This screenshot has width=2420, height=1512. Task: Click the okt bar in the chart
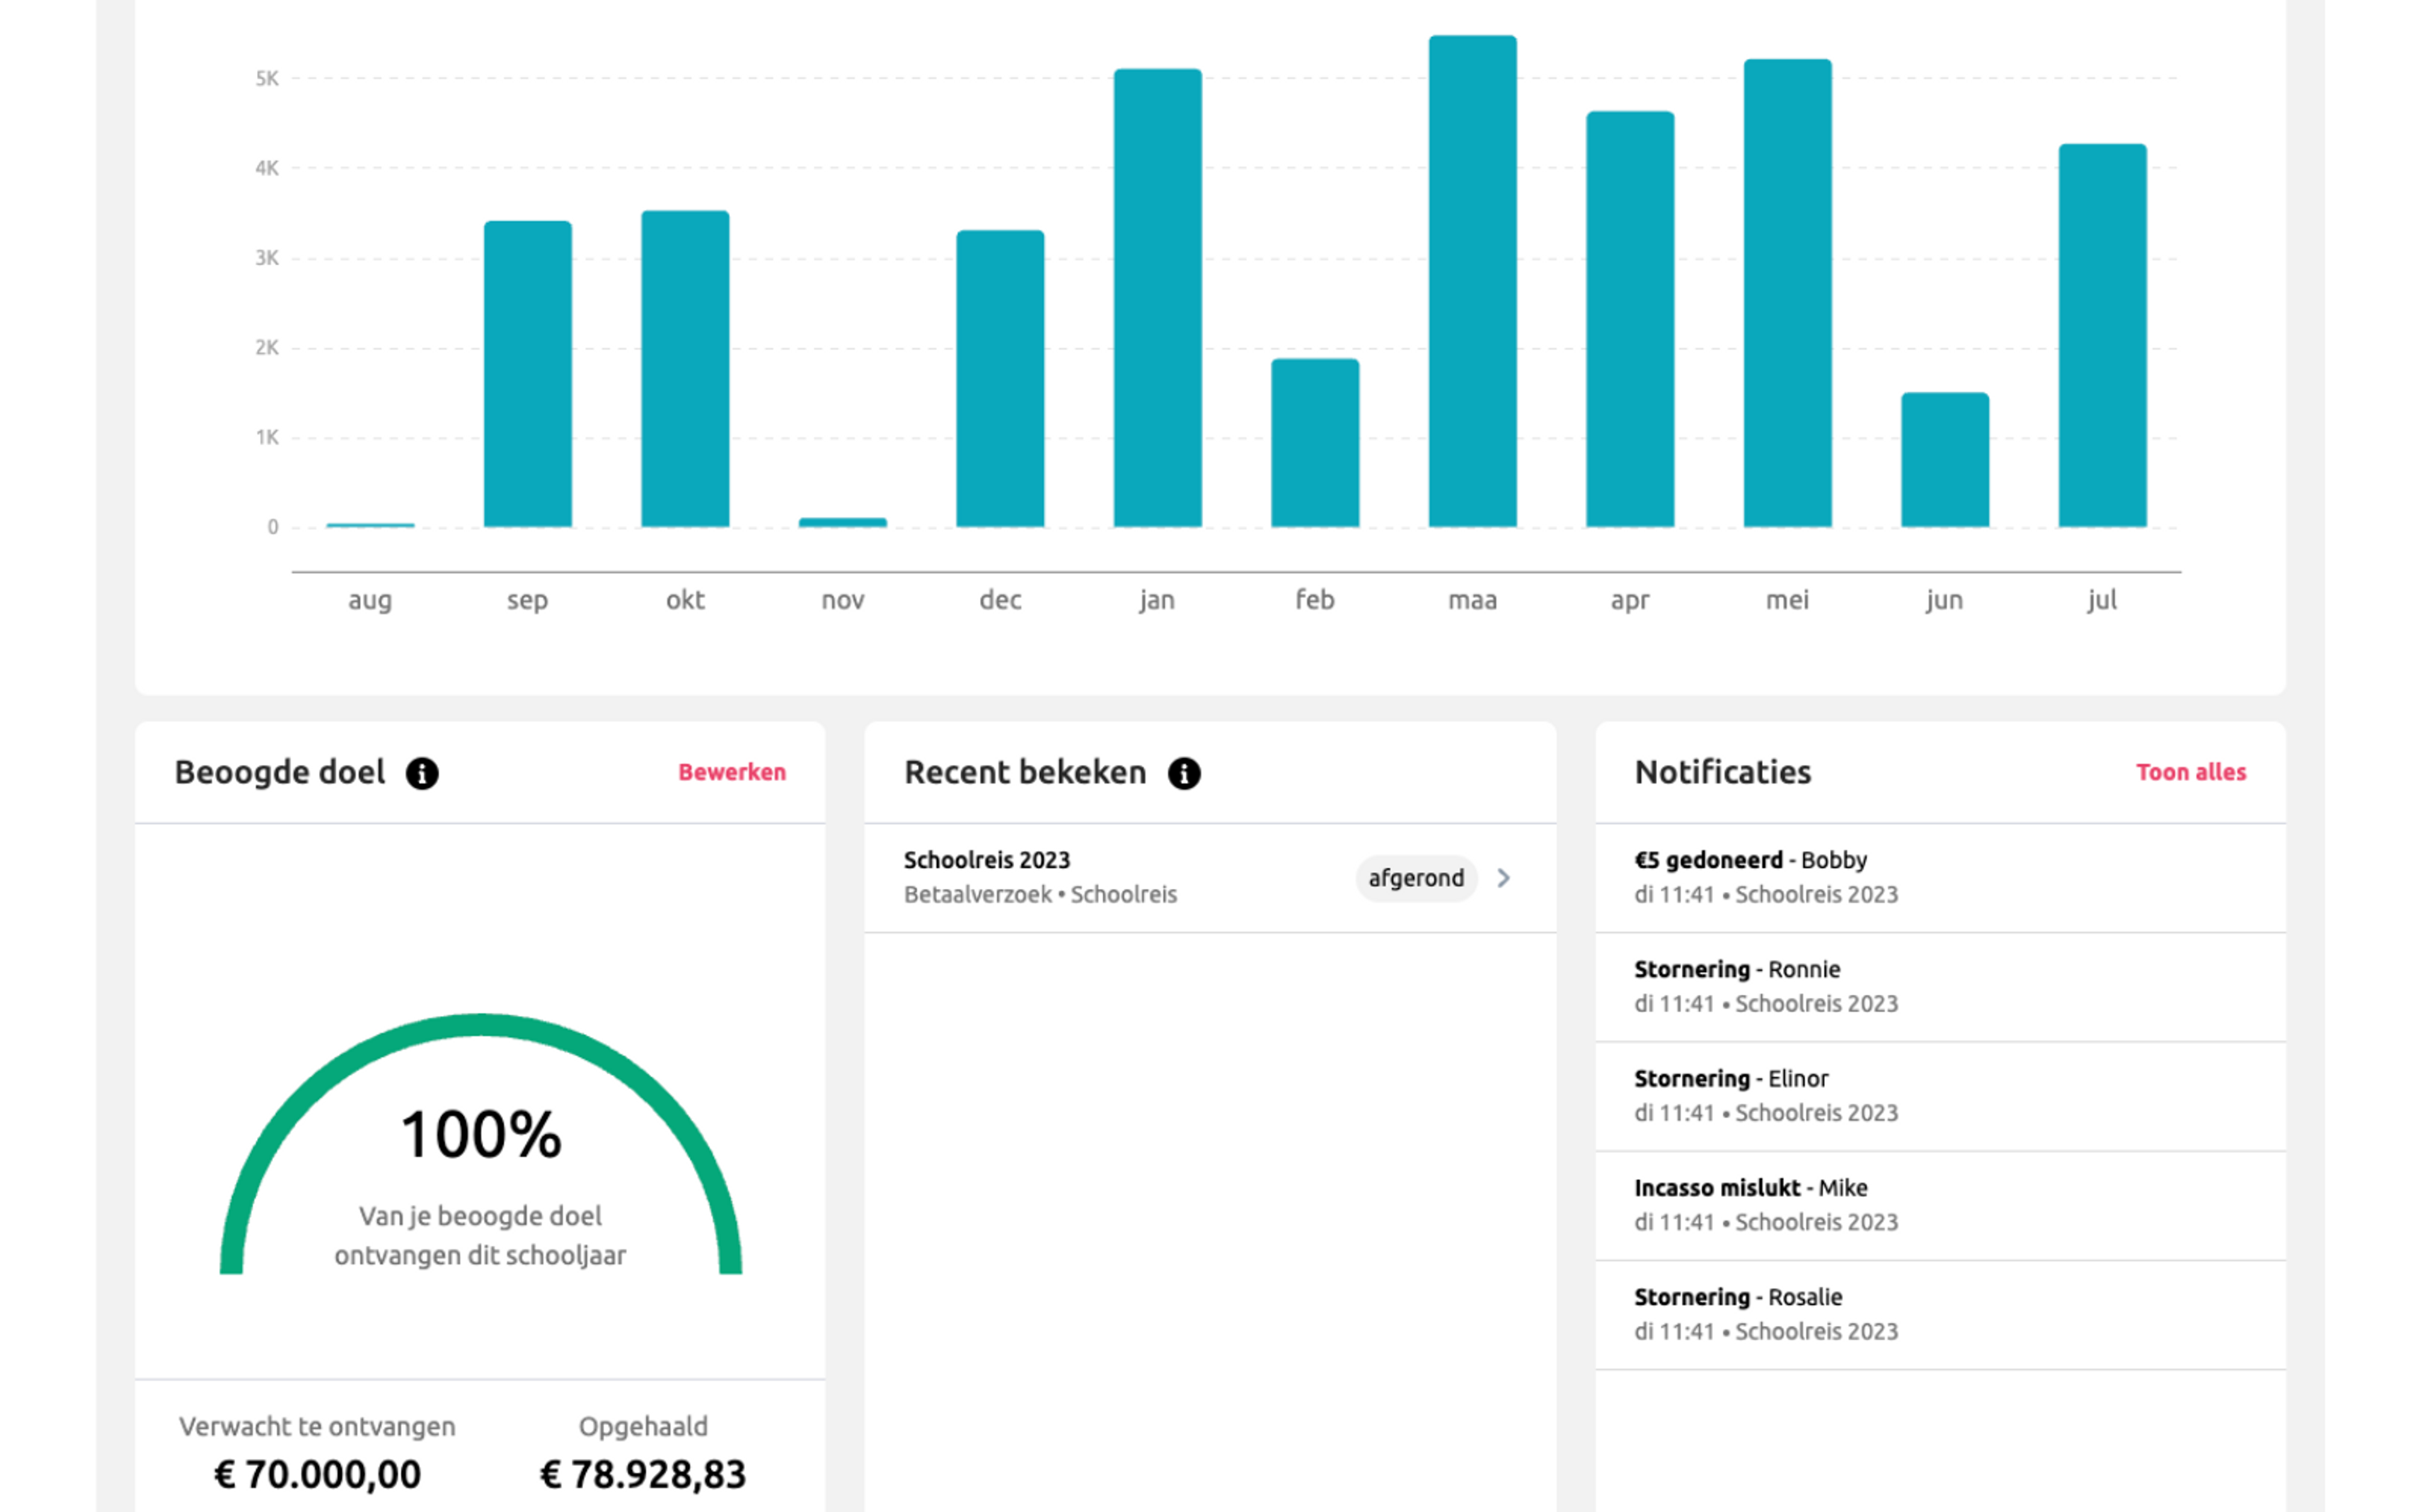click(685, 369)
